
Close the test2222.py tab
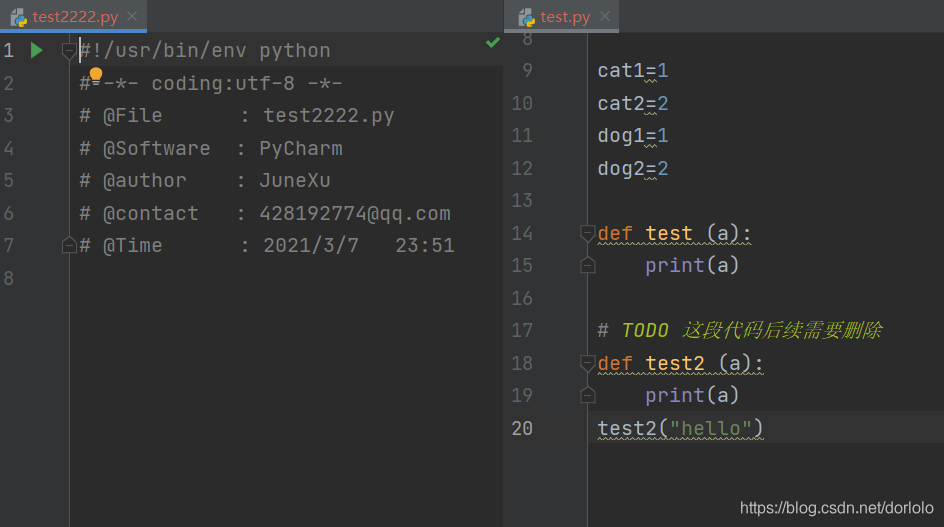[x=132, y=16]
